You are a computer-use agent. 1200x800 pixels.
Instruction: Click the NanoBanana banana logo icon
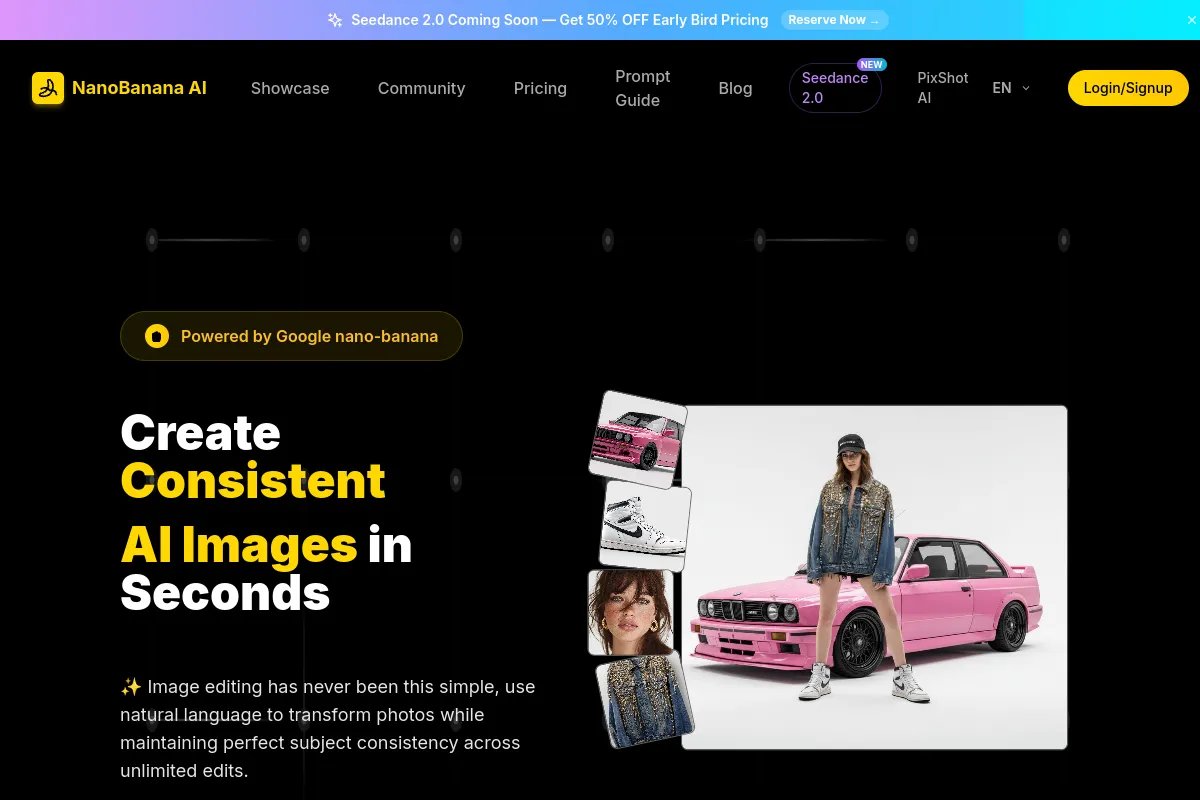point(48,88)
